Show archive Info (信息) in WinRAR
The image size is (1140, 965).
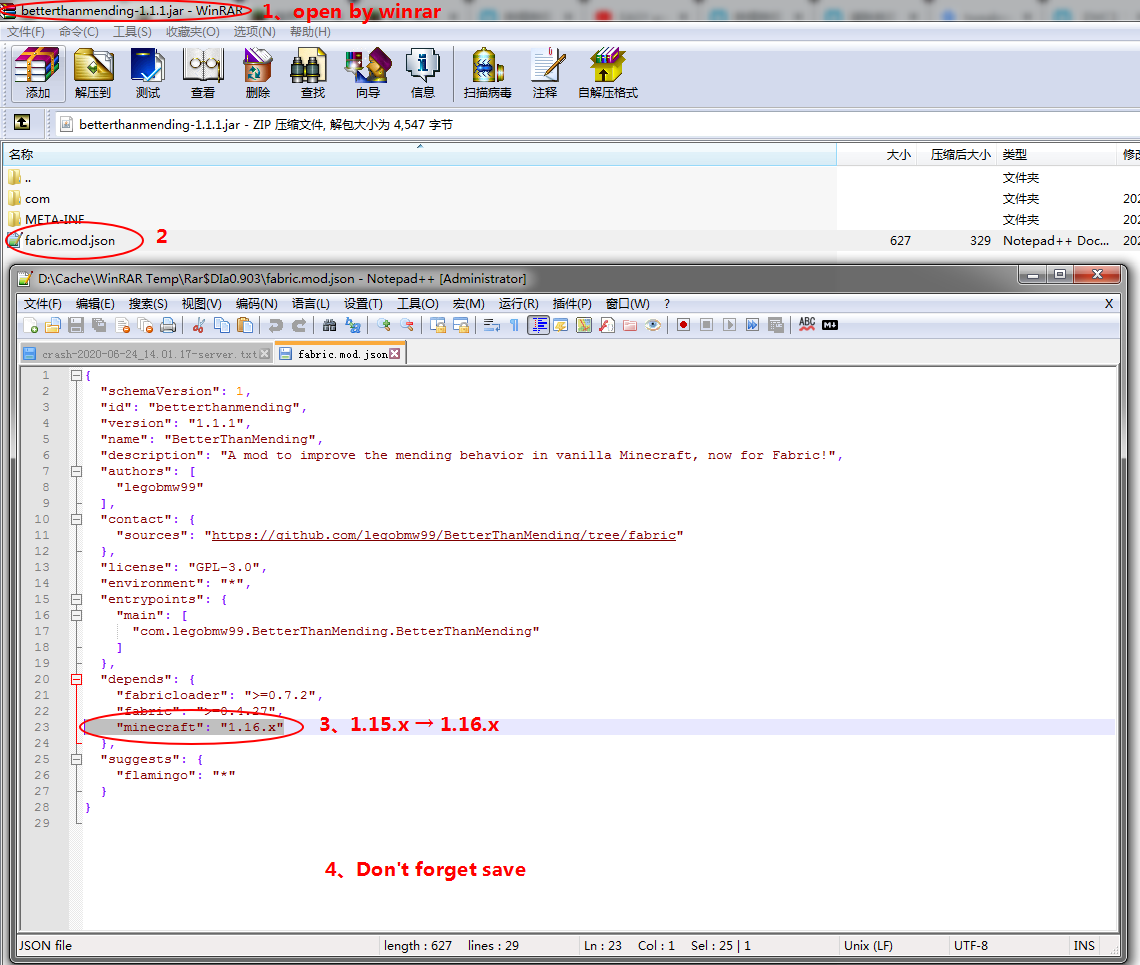pos(422,73)
